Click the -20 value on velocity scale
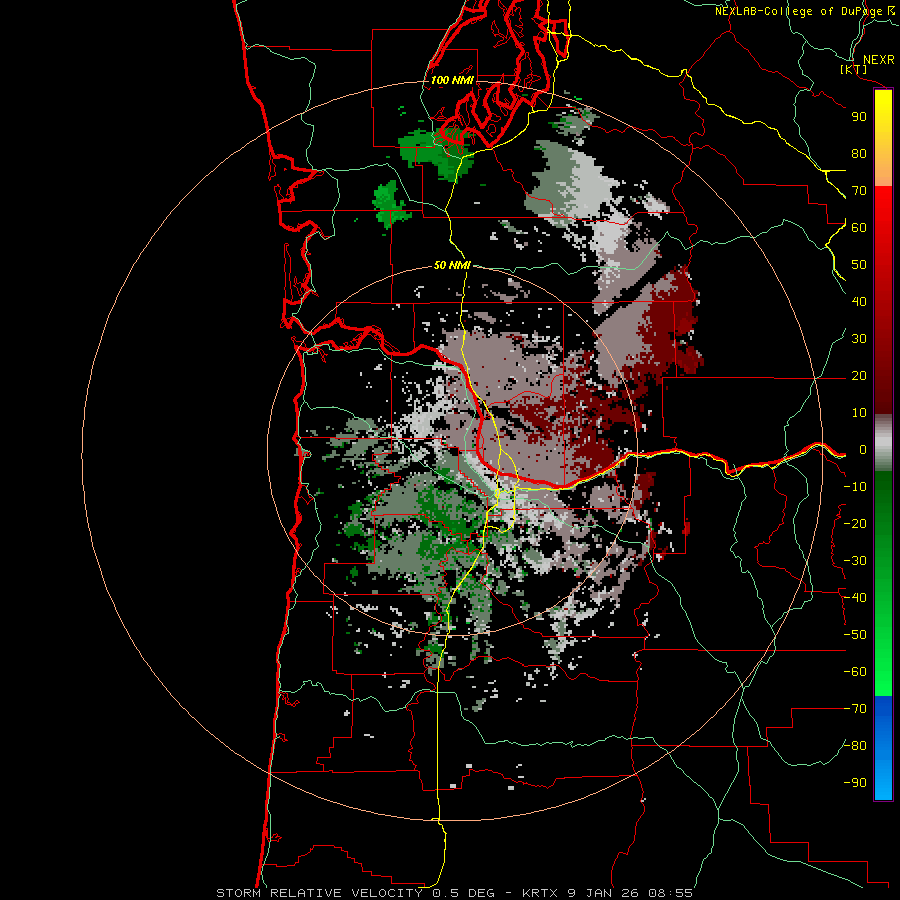 coord(855,523)
